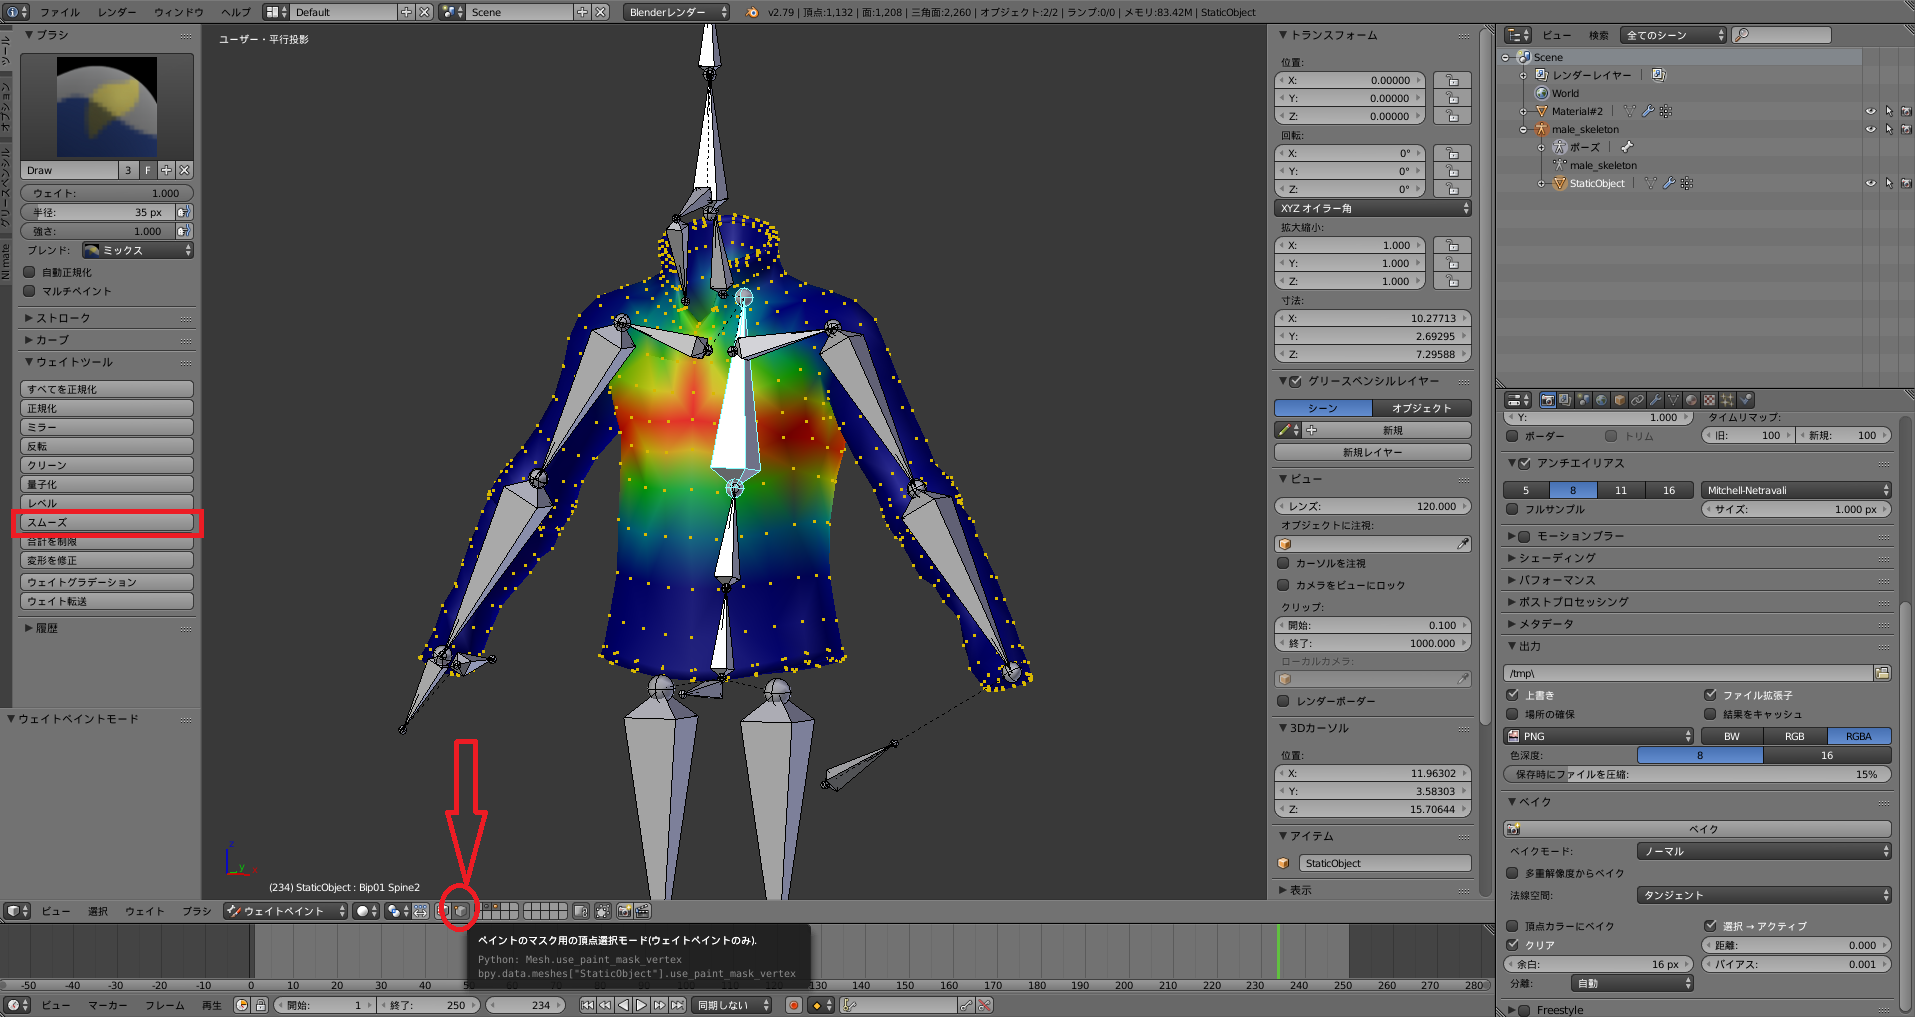The height and width of the screenshot is (1017, 1915).
Task: Click the 新規レイヤー button
Action: pyautogui.click(x=1373, y=452)
